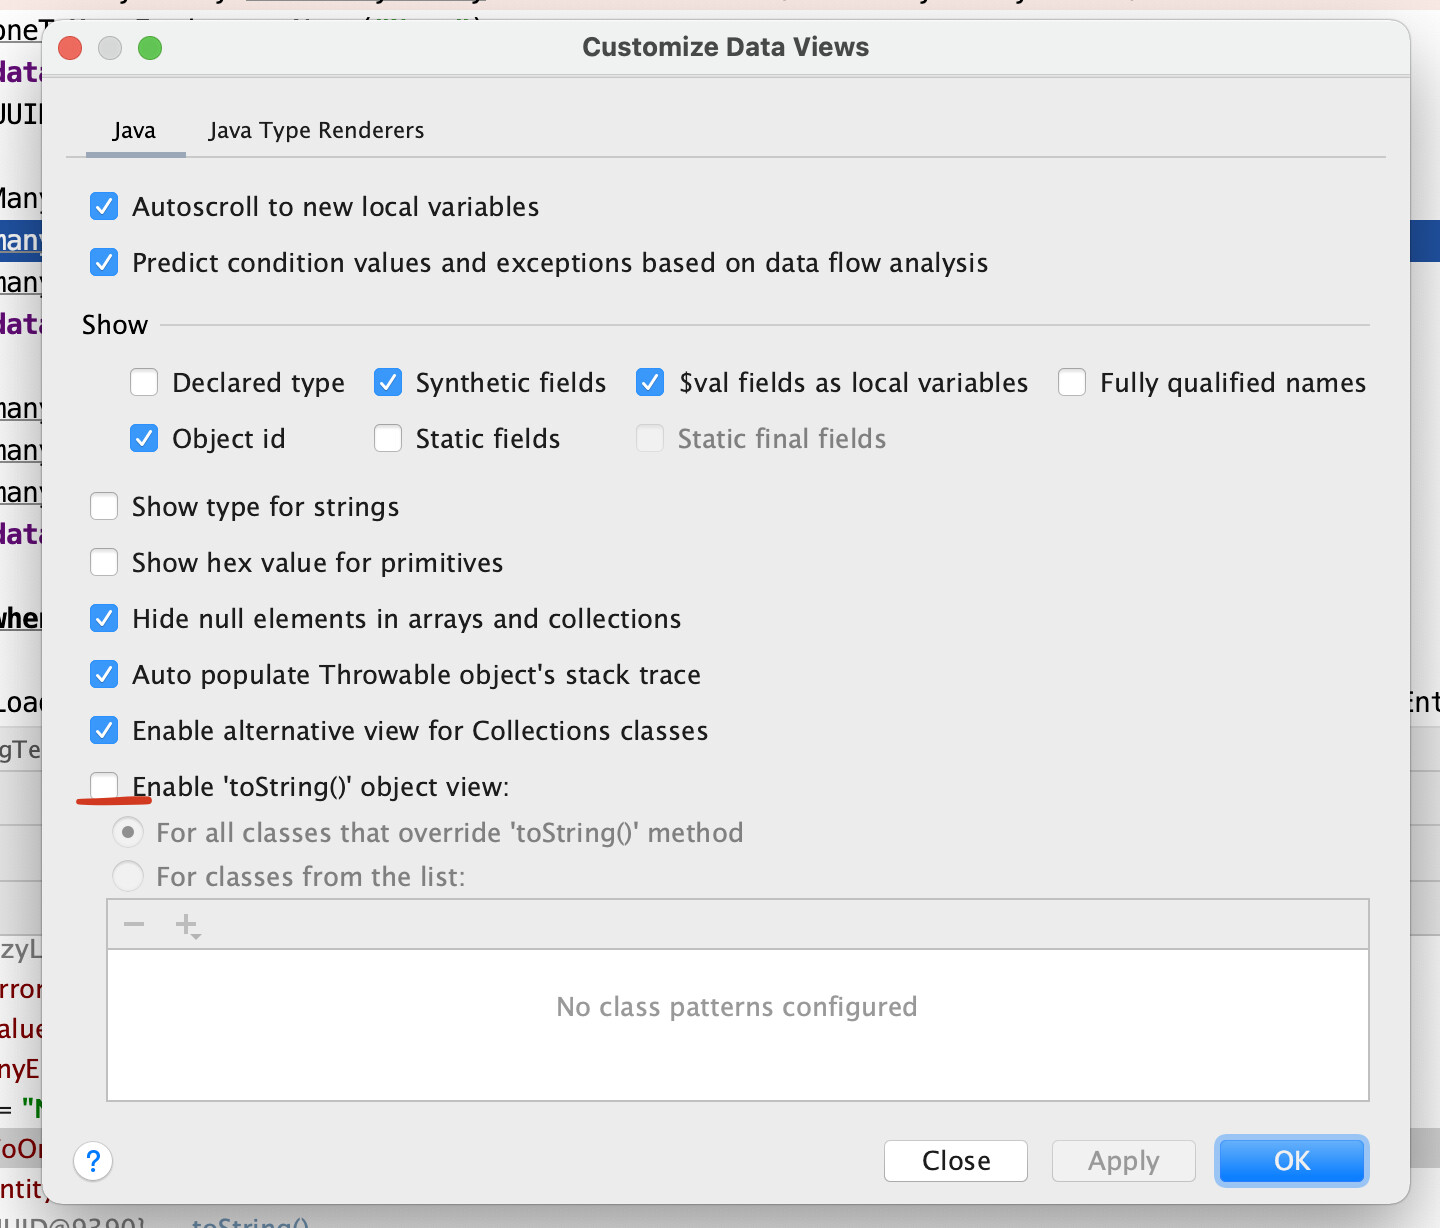This screenshot has width=1440, height=1228.
Task: Toggle Predict condition values and exceptions checkbox
Action: pos(104,263)
